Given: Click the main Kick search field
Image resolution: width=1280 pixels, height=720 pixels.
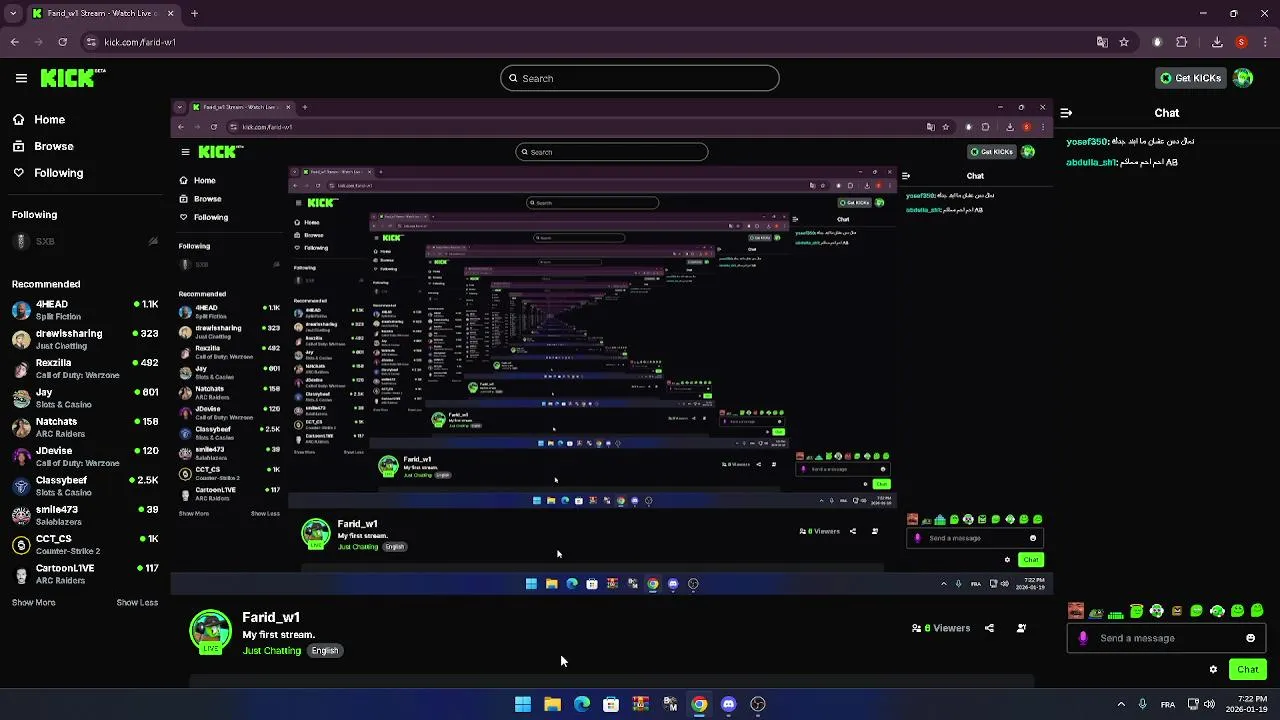Looking at the screenshot, I should coord(640,78).
